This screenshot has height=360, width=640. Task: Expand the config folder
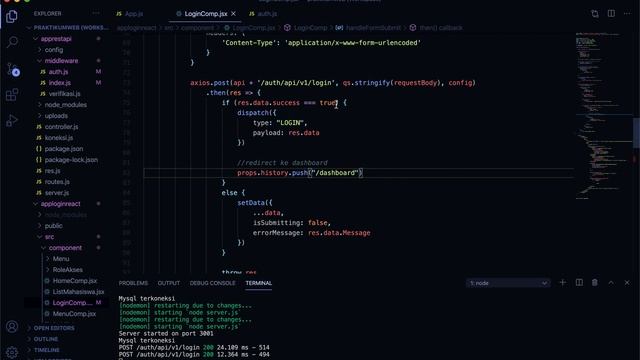click(54, 50)
